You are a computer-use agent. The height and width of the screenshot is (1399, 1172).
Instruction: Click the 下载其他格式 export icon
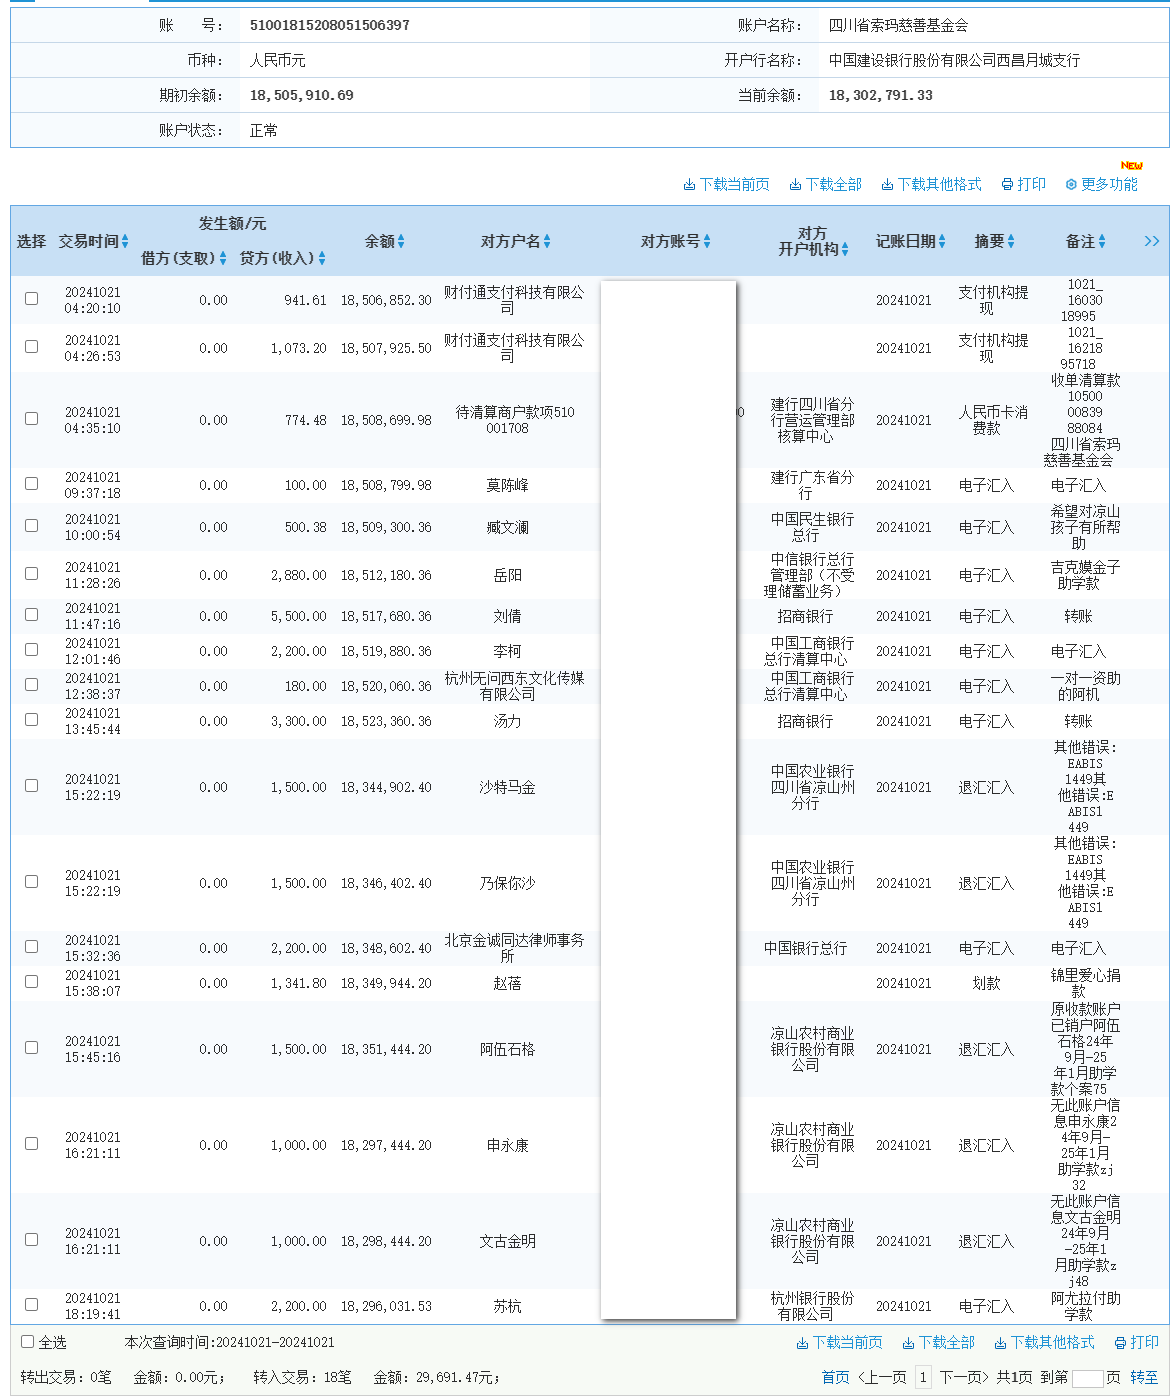[x=886, y=184]
